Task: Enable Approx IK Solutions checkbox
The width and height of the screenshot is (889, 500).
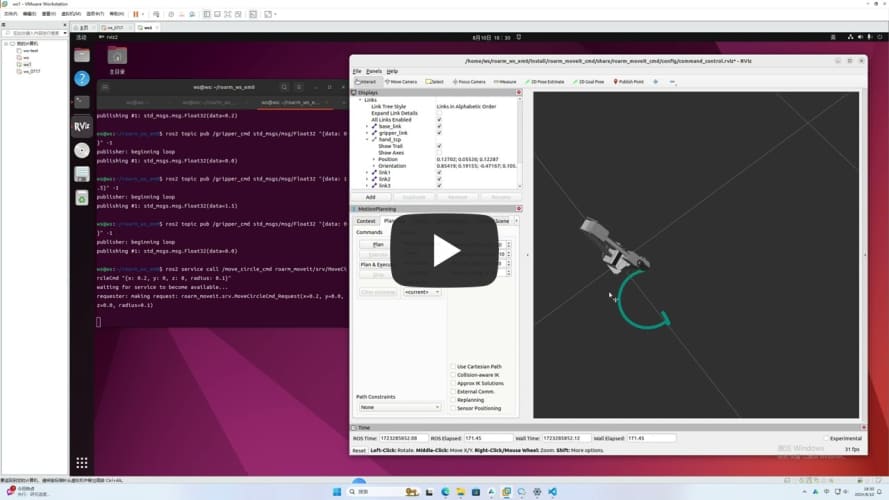Action: pyautogui.click(x=453, y=383)
